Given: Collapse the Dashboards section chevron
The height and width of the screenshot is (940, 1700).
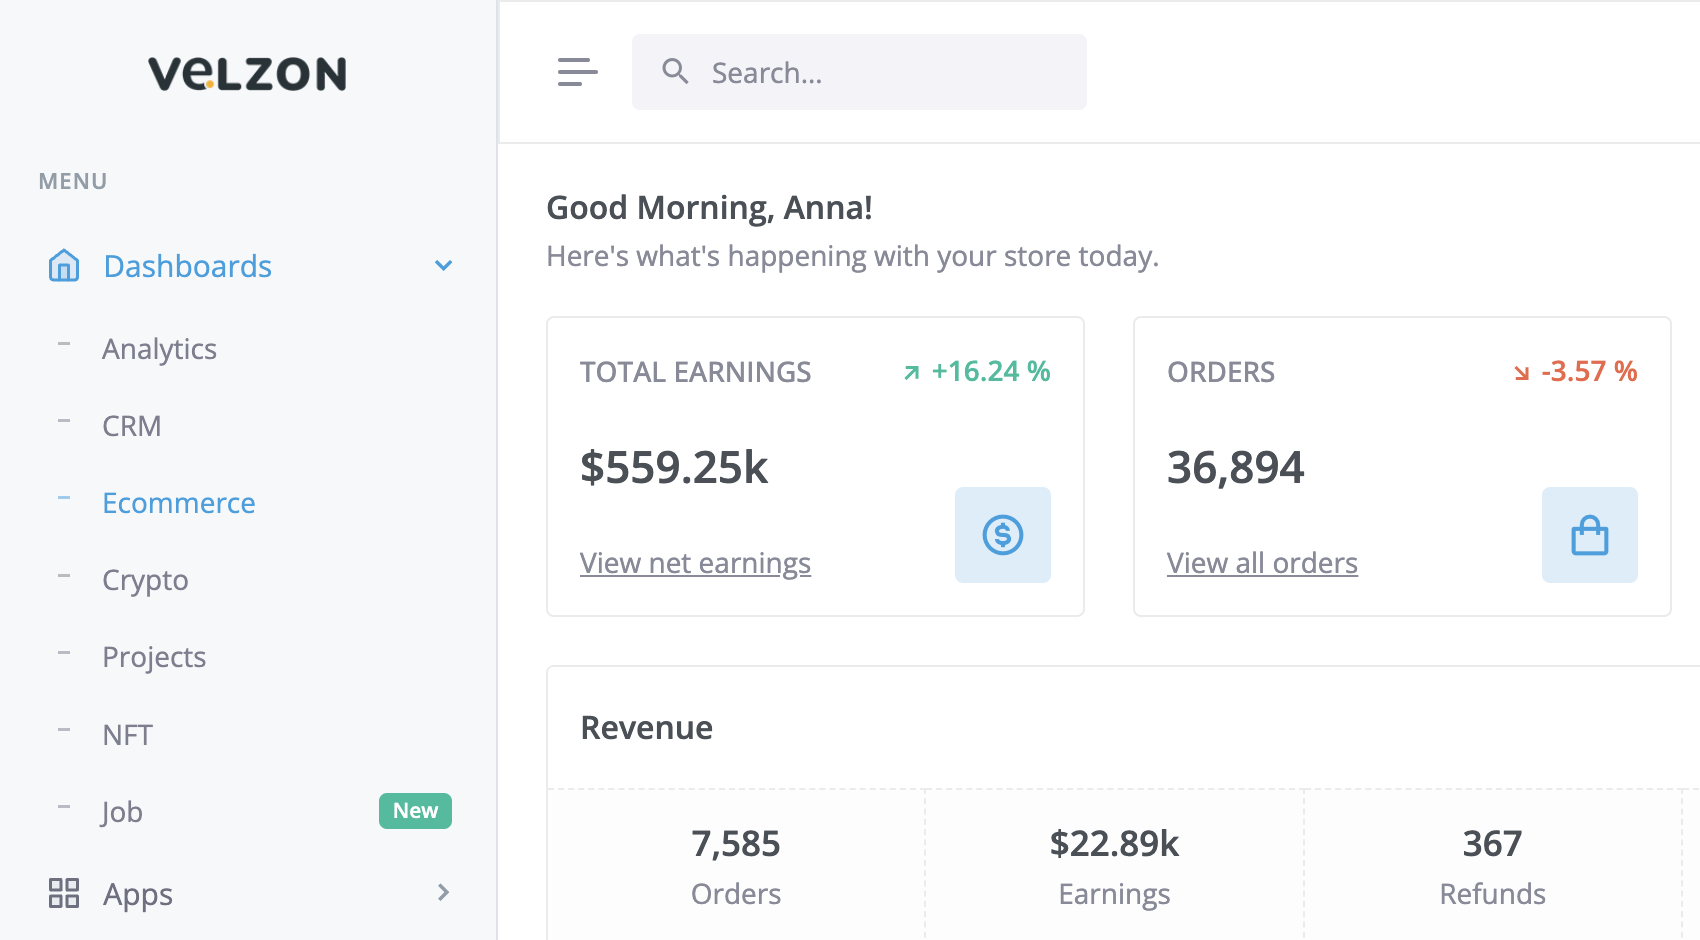Looking at the screenshot, I should [441, 265].
